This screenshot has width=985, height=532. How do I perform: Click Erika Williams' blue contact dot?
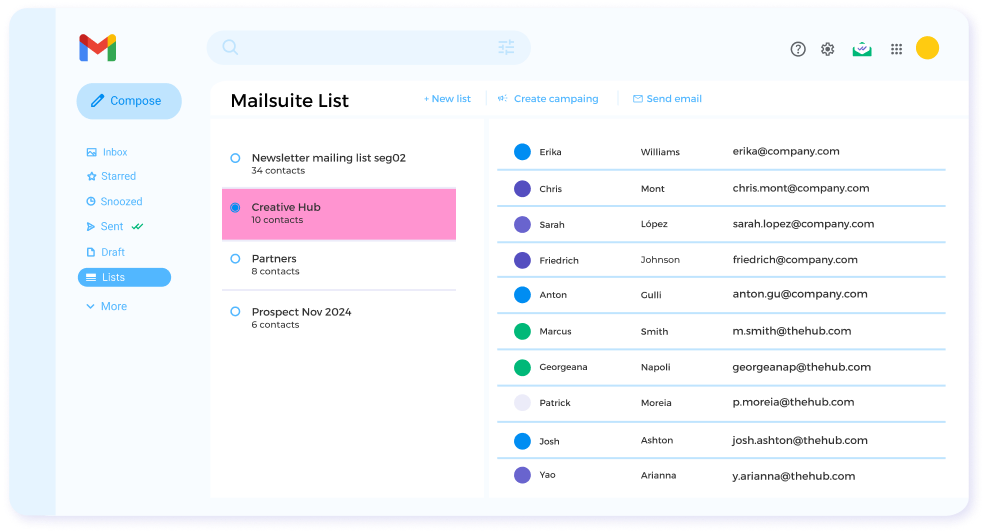tap(522, 152)
